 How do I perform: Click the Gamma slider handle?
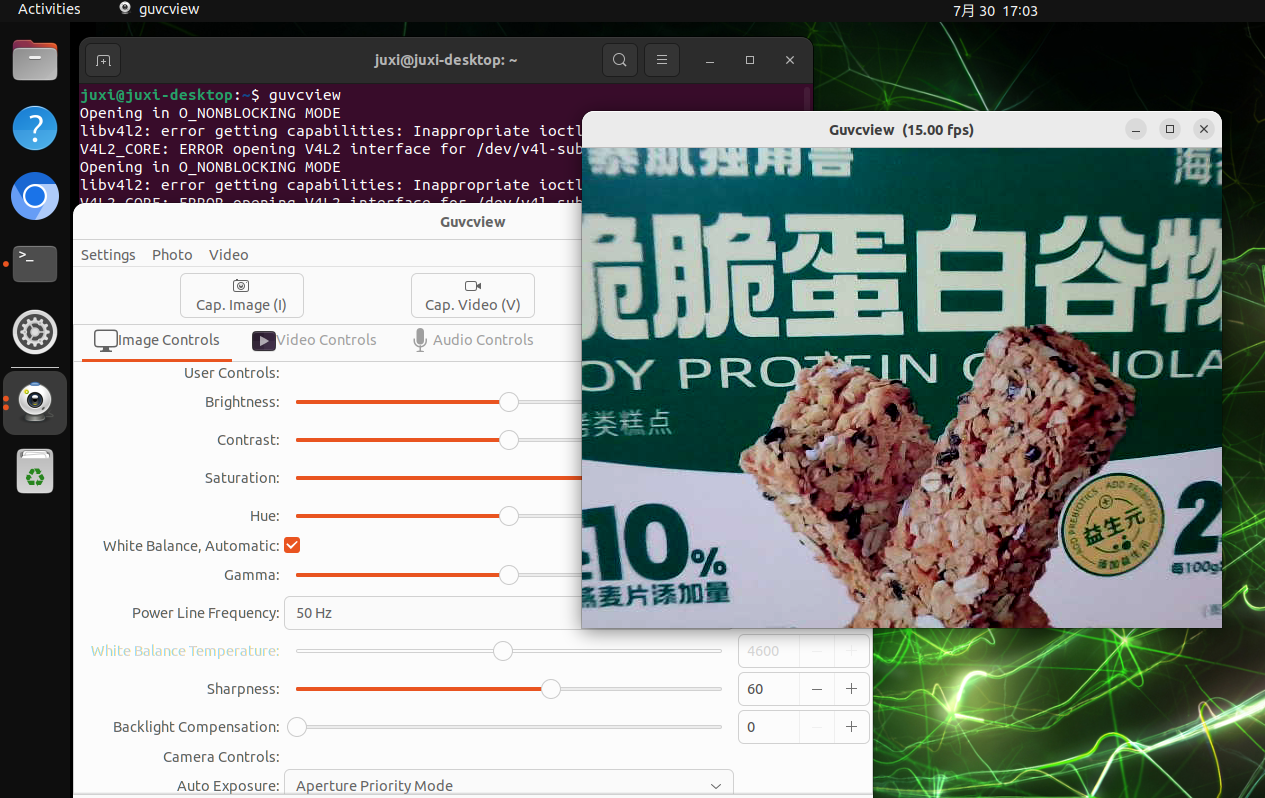(x=509, y=575)
